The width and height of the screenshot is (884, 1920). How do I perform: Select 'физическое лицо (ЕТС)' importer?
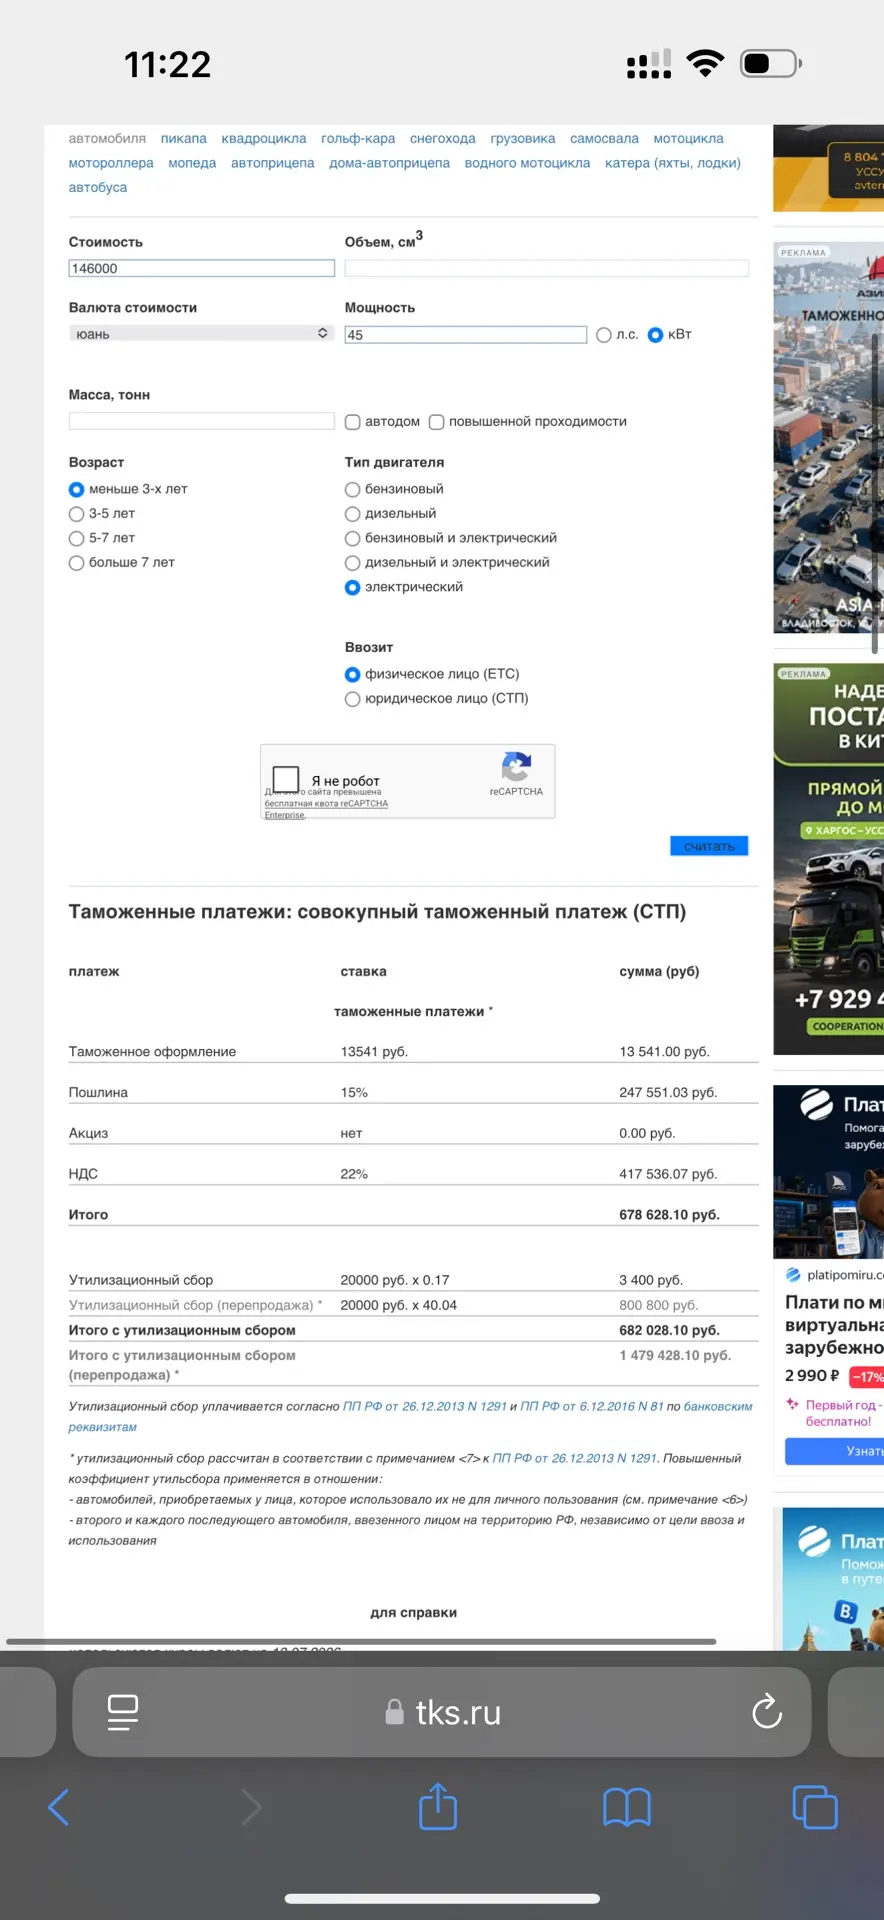[352, 674]
